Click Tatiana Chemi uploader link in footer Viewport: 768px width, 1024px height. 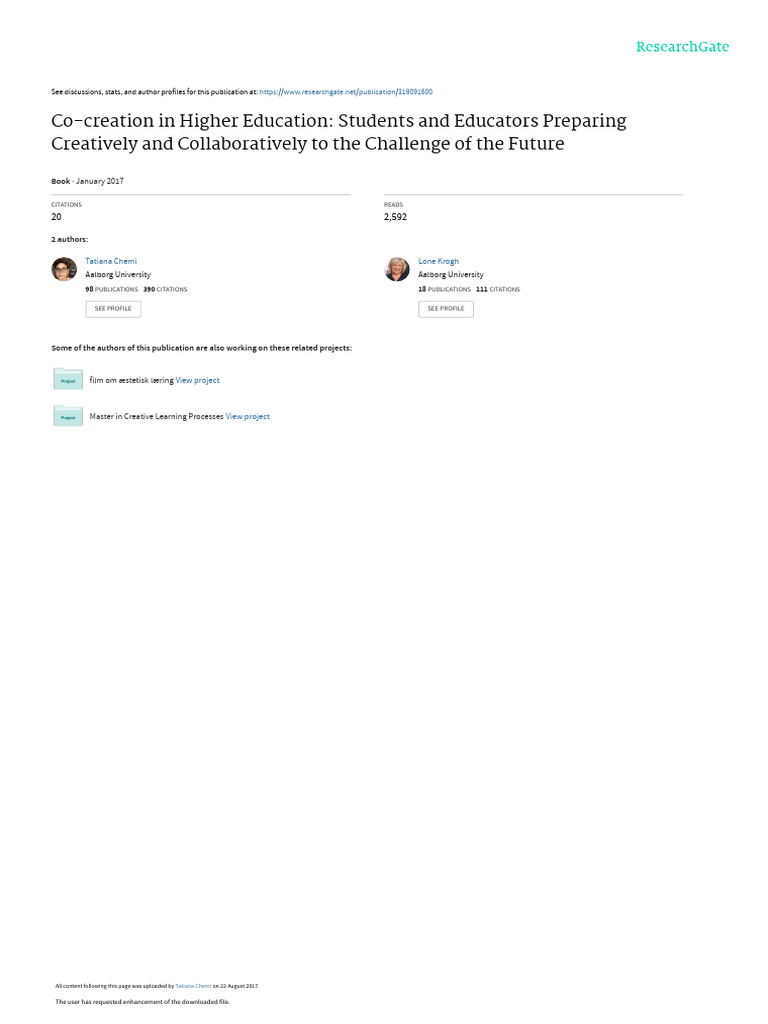[x=193, y=986]
